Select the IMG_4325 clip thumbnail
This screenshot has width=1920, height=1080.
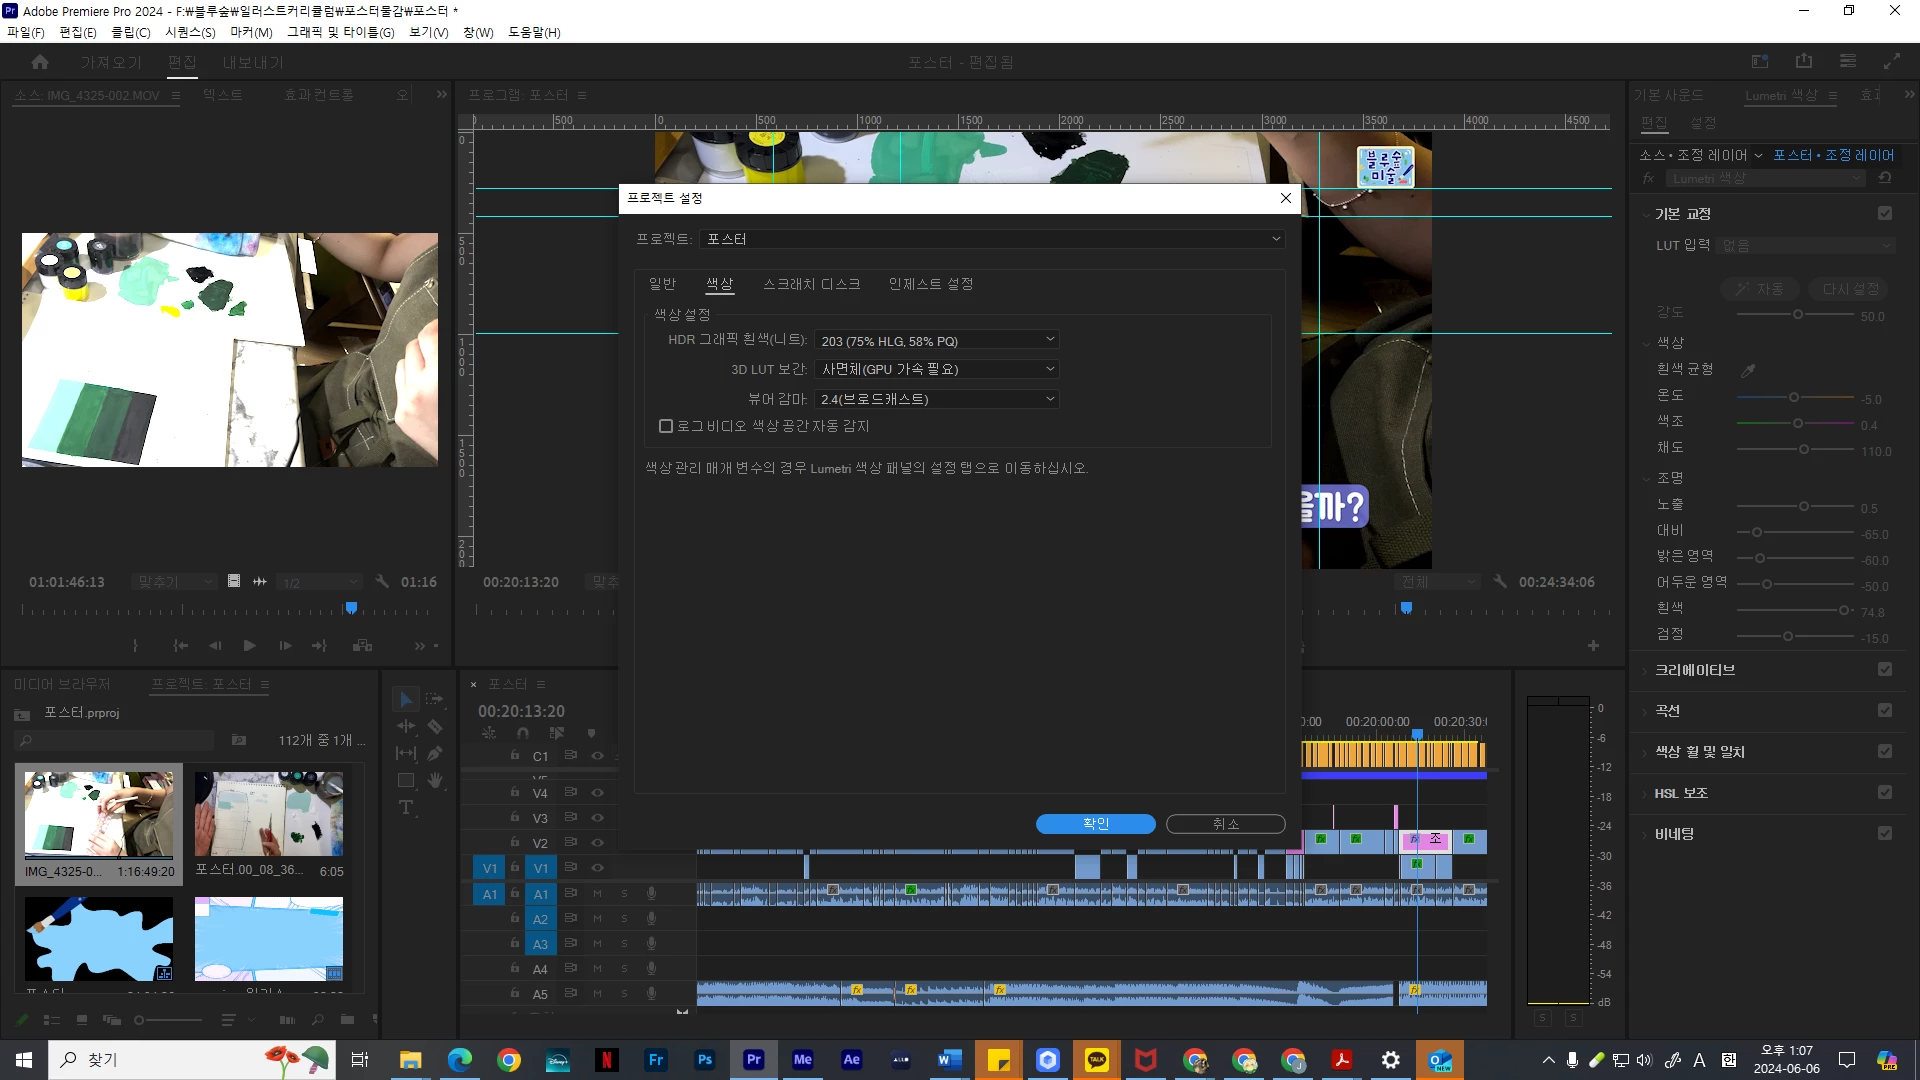coord(98,815)
